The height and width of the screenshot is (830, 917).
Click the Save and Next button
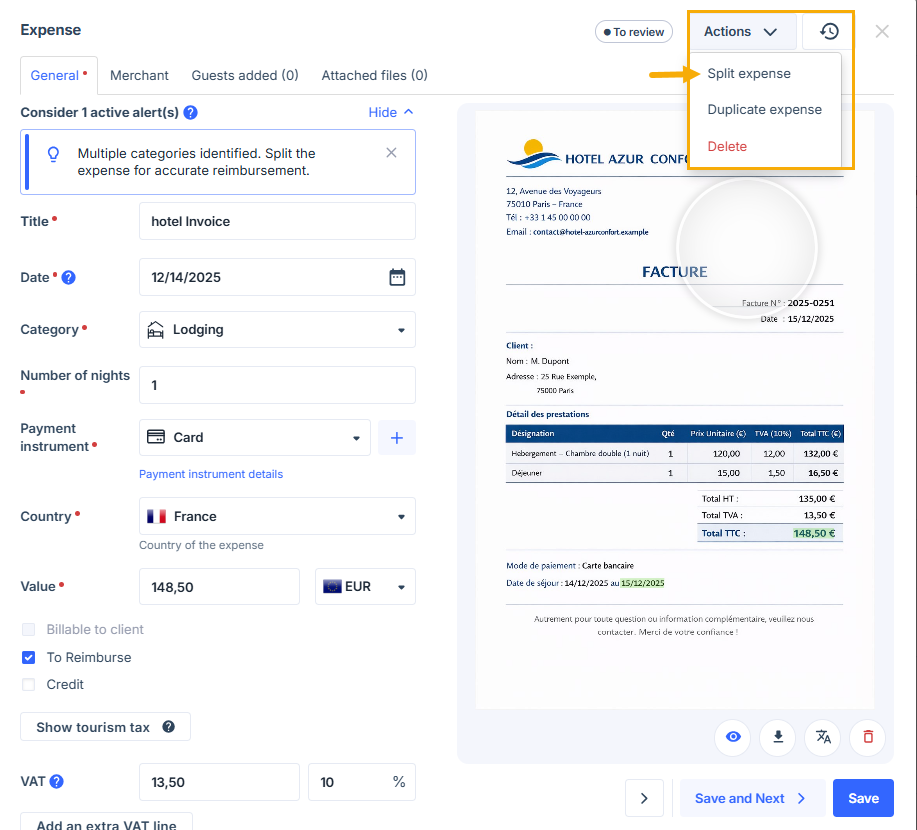752,798
